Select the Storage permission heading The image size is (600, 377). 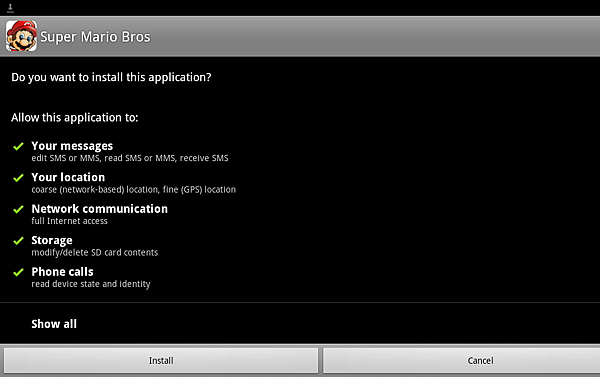52,240
